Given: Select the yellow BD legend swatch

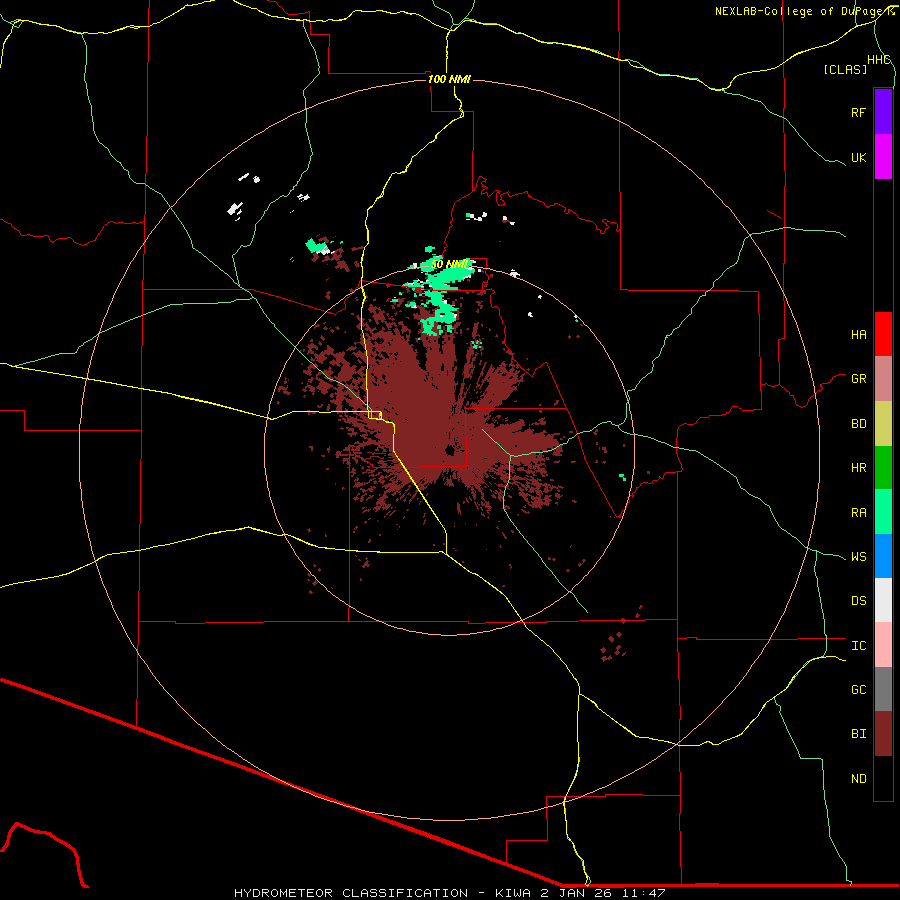Looking at the screenshot, I should 883,424.
